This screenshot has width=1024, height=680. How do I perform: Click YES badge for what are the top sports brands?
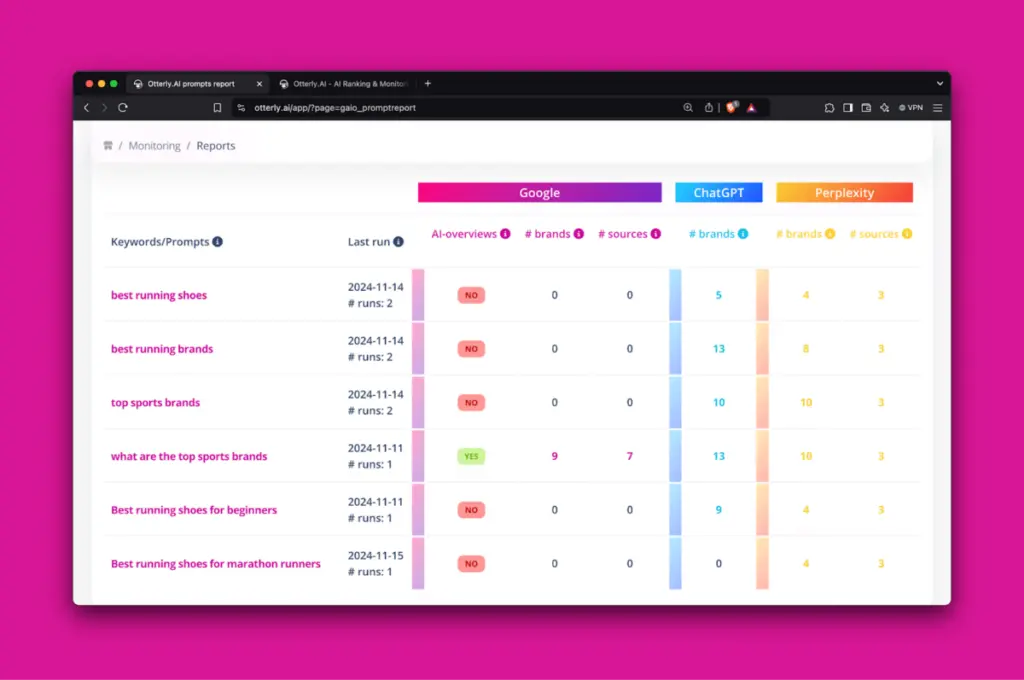click(x=471, y=456)
